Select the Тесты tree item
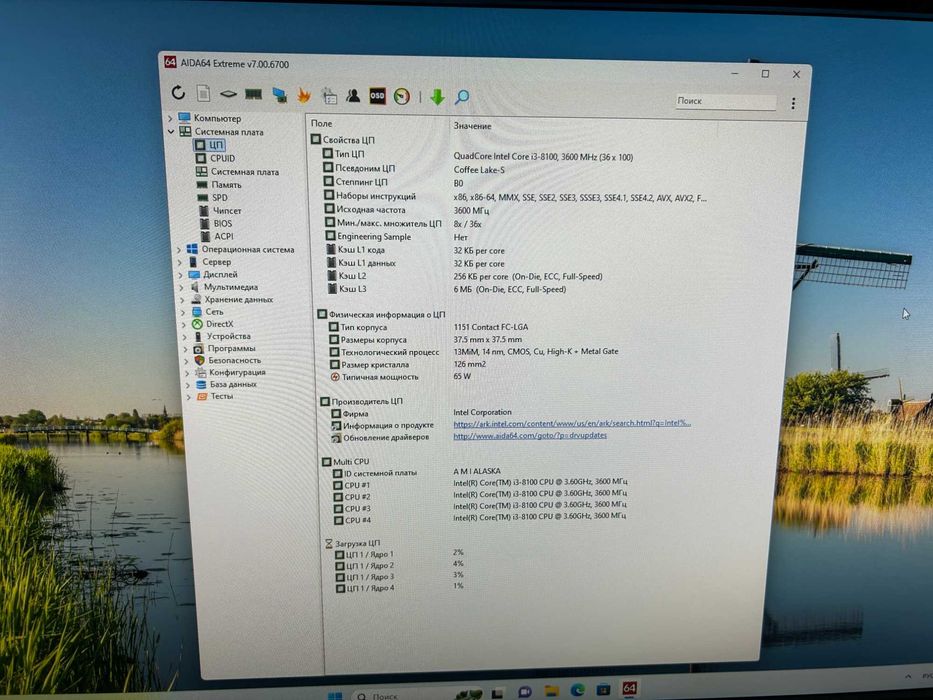This screenshot has width=933, height=700. (215, 396)
